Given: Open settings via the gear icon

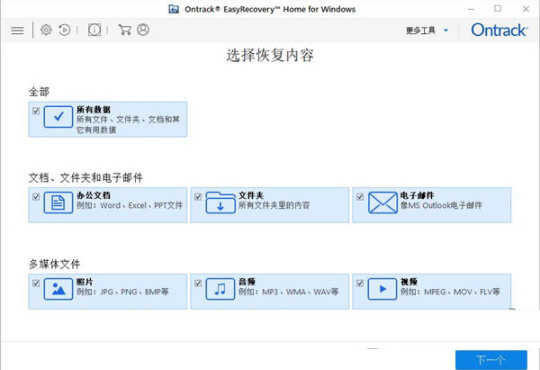Looking at the screenshot, I should [46, 30].
